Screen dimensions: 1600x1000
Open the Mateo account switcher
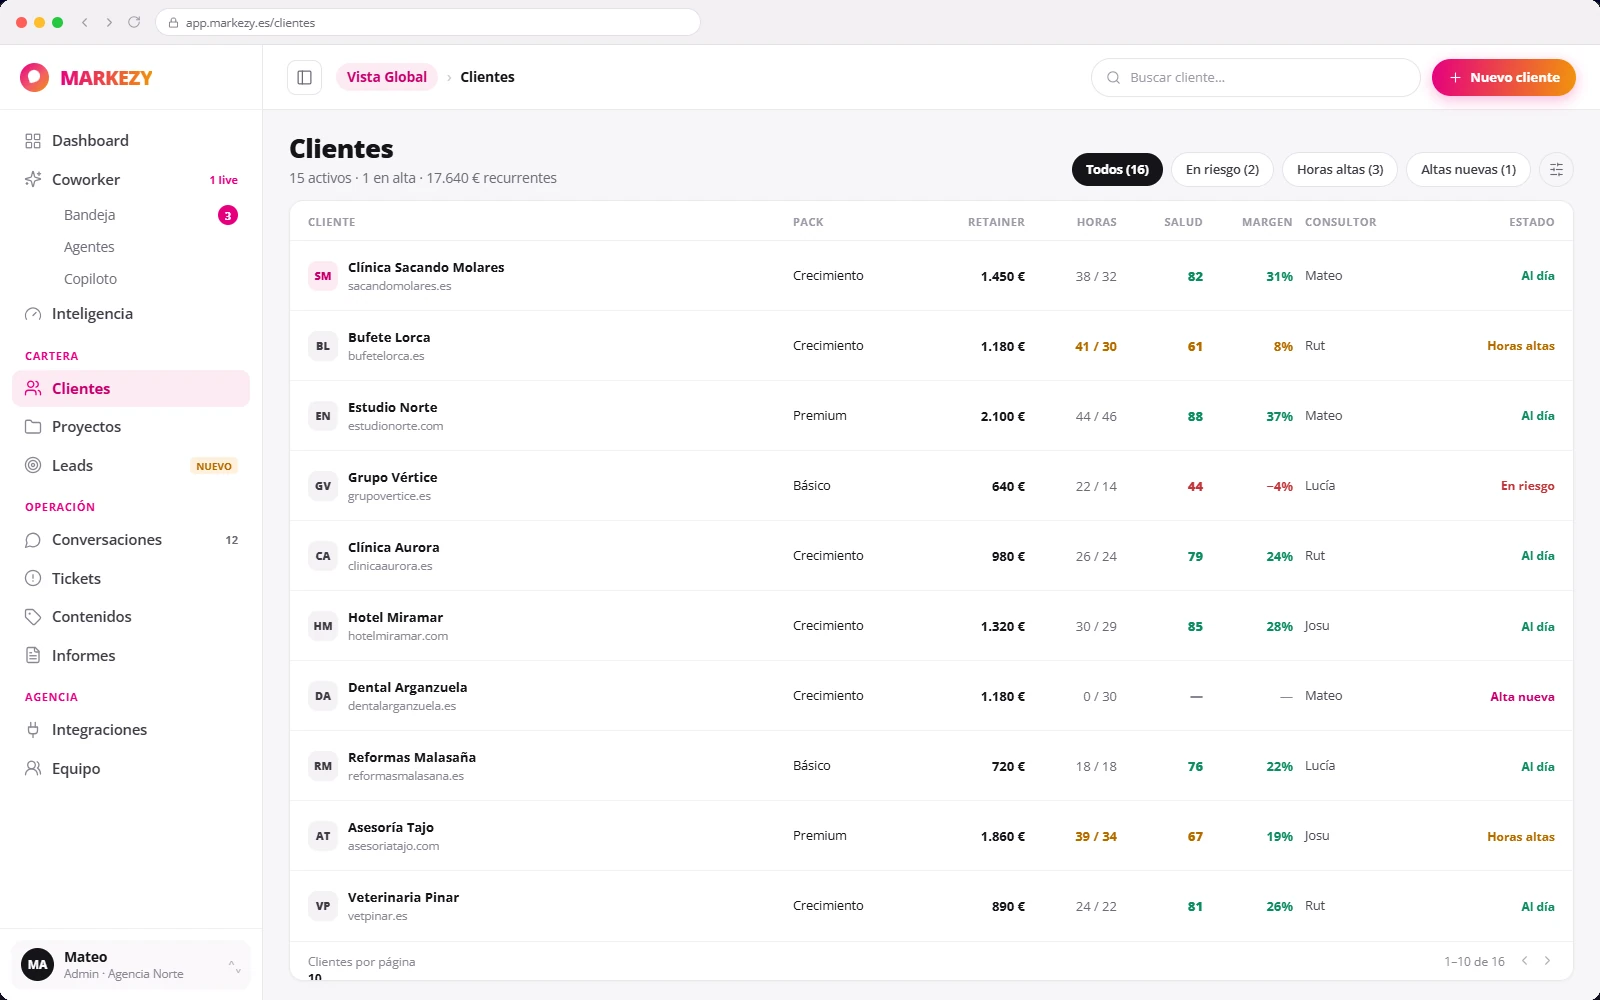click(131, 965)
